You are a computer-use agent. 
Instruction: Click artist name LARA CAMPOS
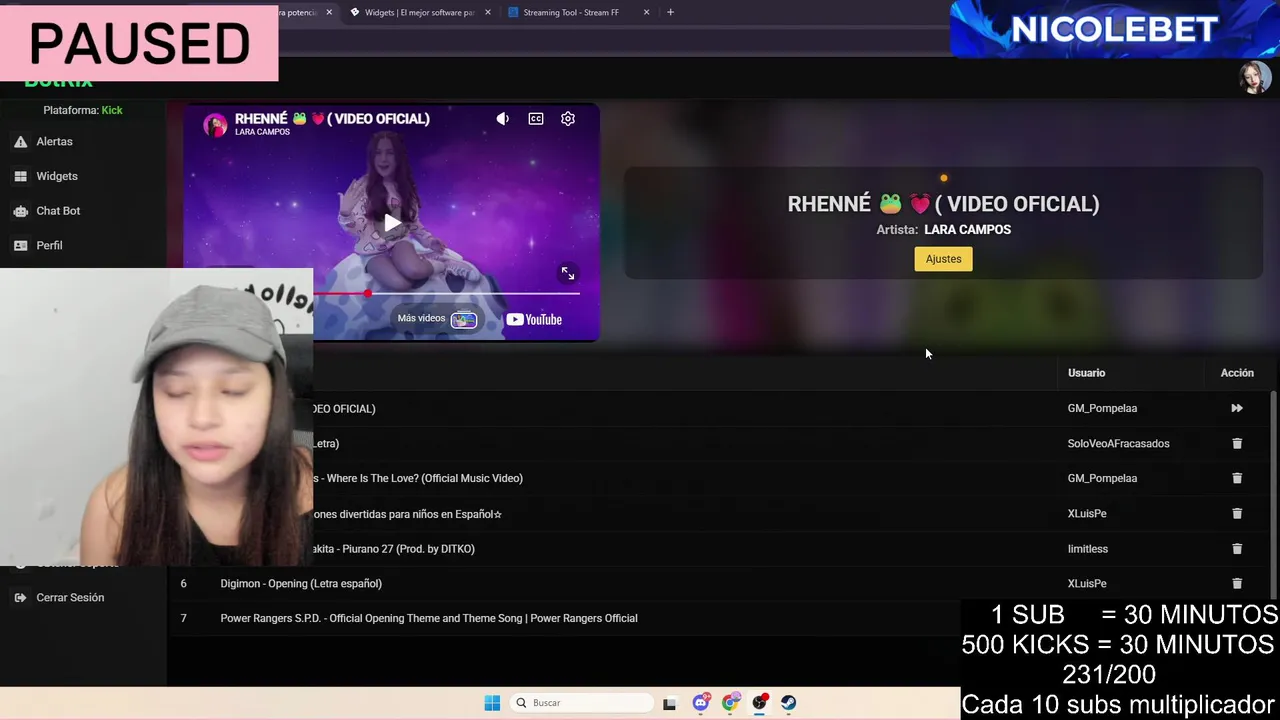[x=967, y=230]
